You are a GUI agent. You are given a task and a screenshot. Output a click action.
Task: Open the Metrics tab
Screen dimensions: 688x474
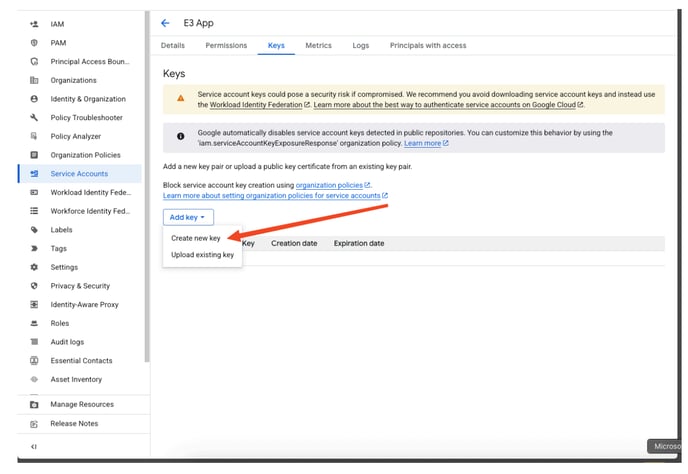pos(318,46)
